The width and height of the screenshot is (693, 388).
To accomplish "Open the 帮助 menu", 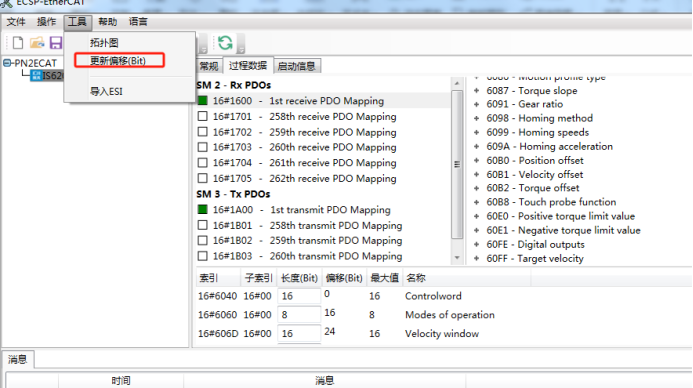I will [x=107, y=22].
